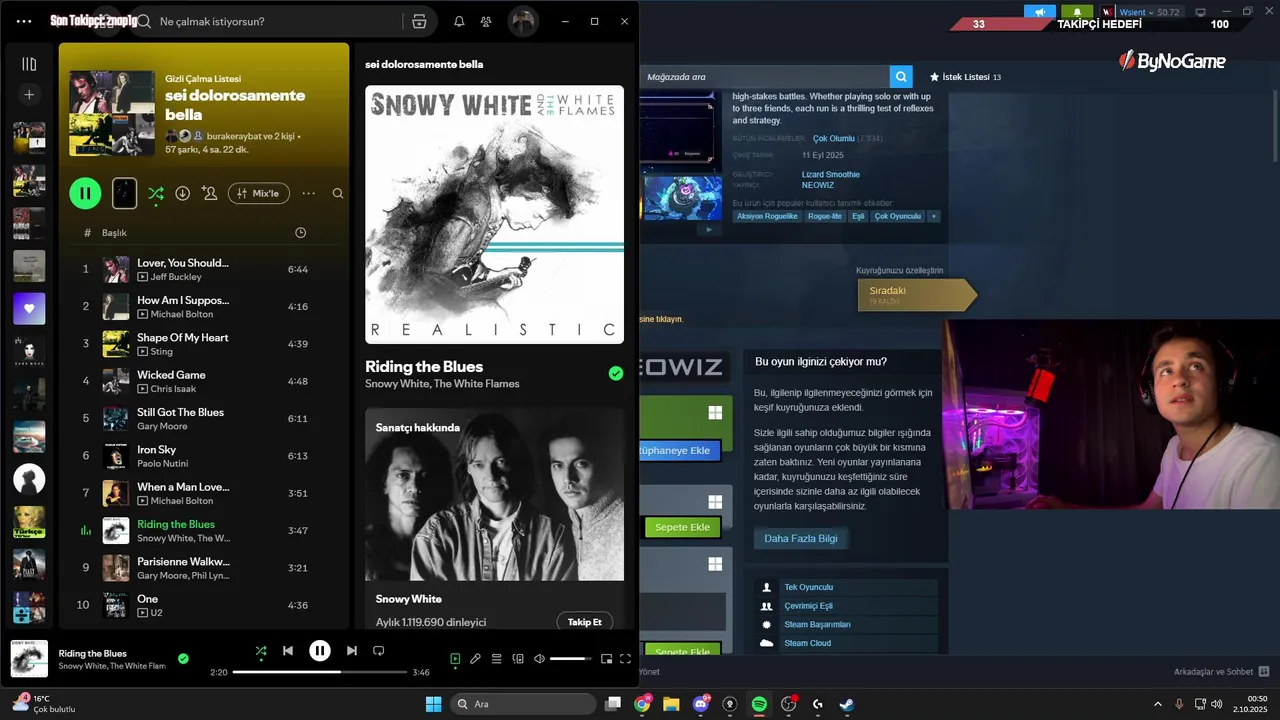Open Çok Olumlu reviews link
This screenshot has width=1280, height=720.
coord(834,138)
